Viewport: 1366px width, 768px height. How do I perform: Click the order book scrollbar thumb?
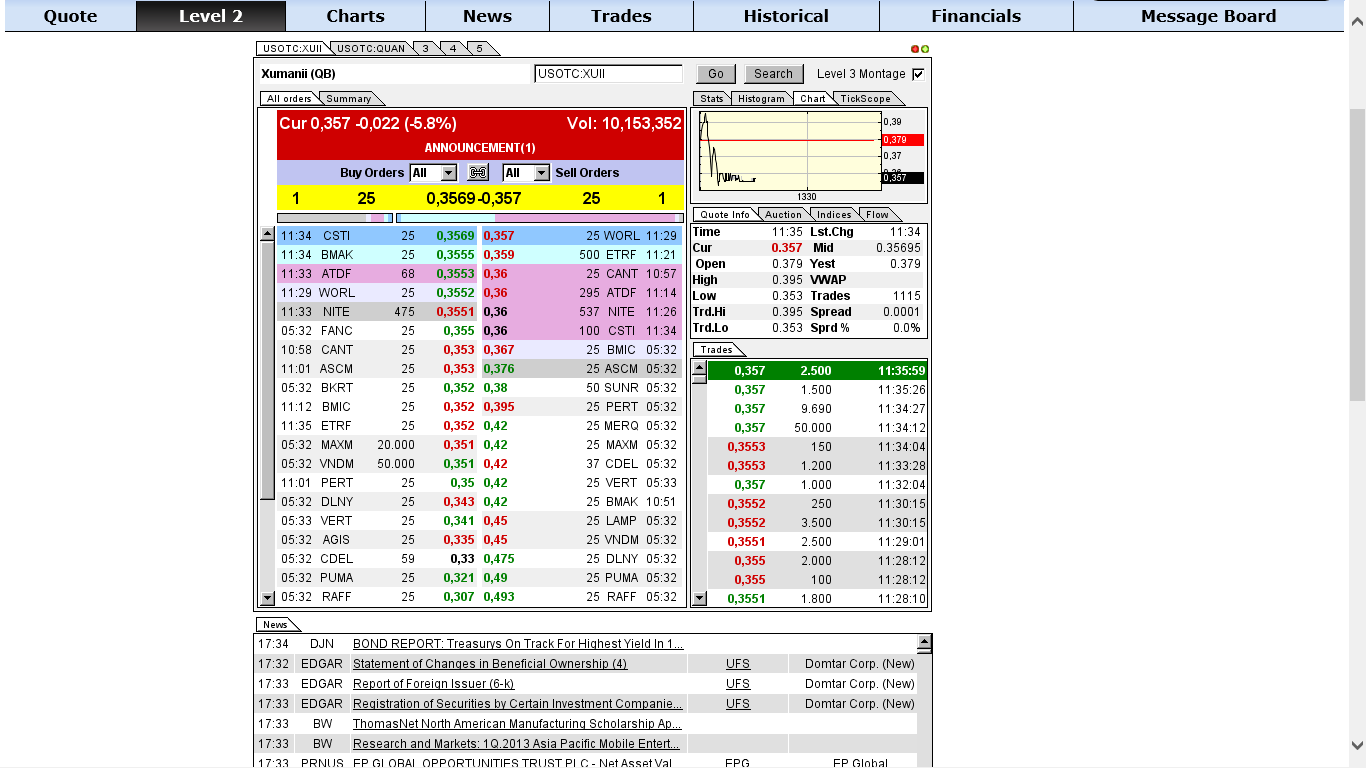coord(267,370)
